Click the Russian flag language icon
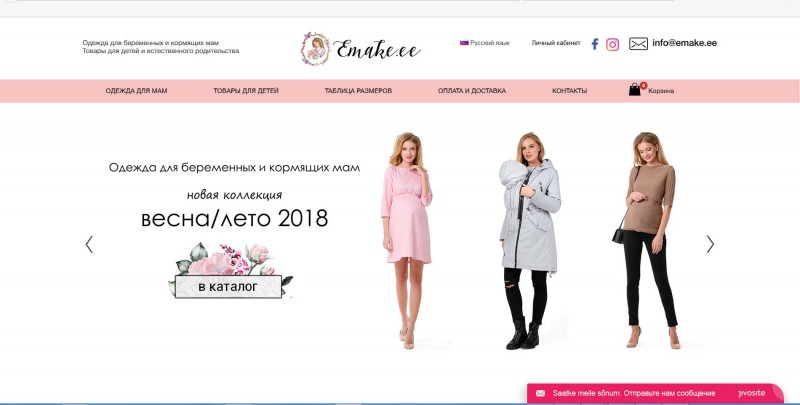 pos(464,43)
